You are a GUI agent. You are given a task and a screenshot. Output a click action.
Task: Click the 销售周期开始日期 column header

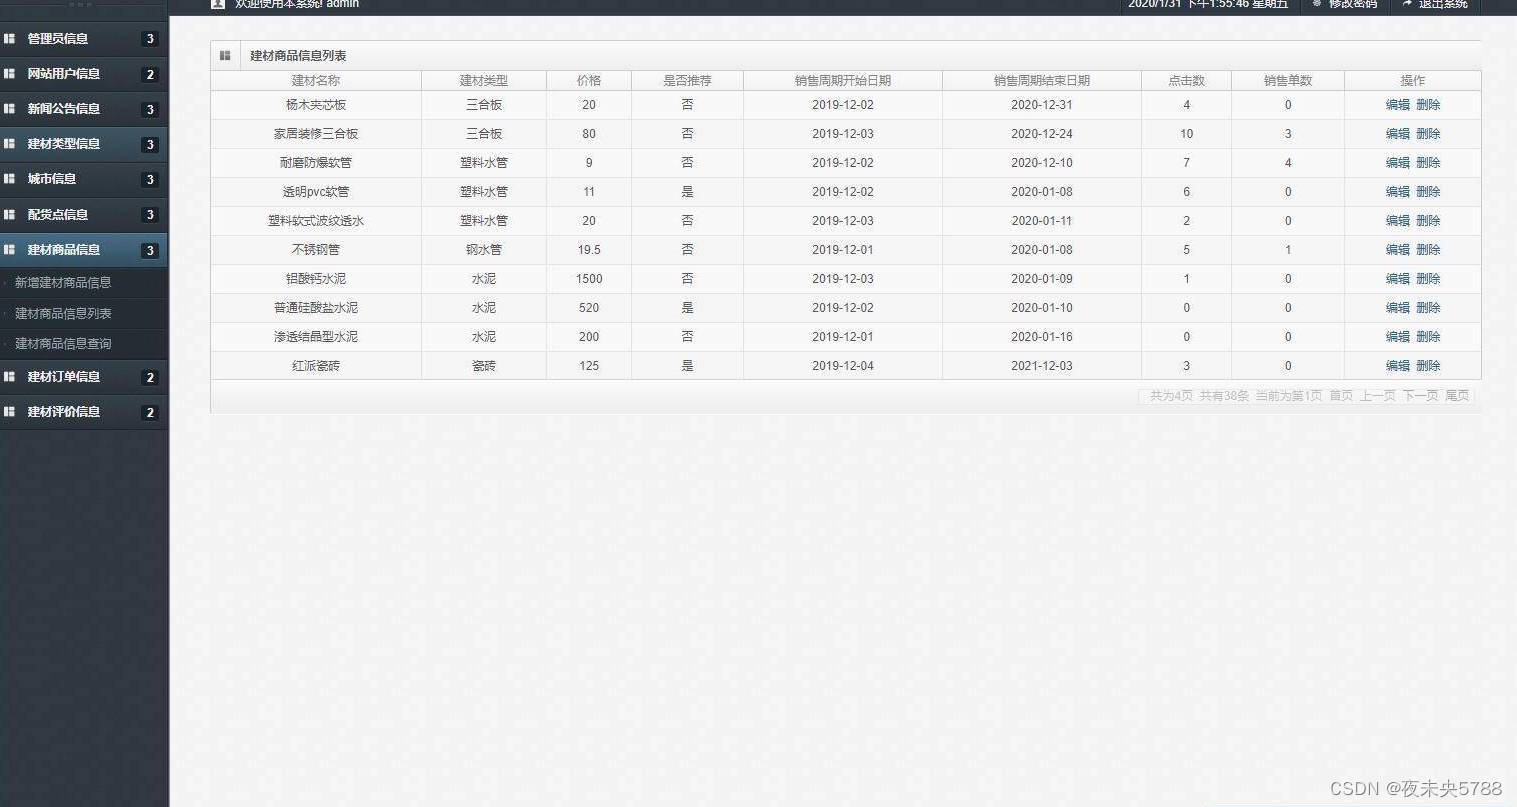843,81
